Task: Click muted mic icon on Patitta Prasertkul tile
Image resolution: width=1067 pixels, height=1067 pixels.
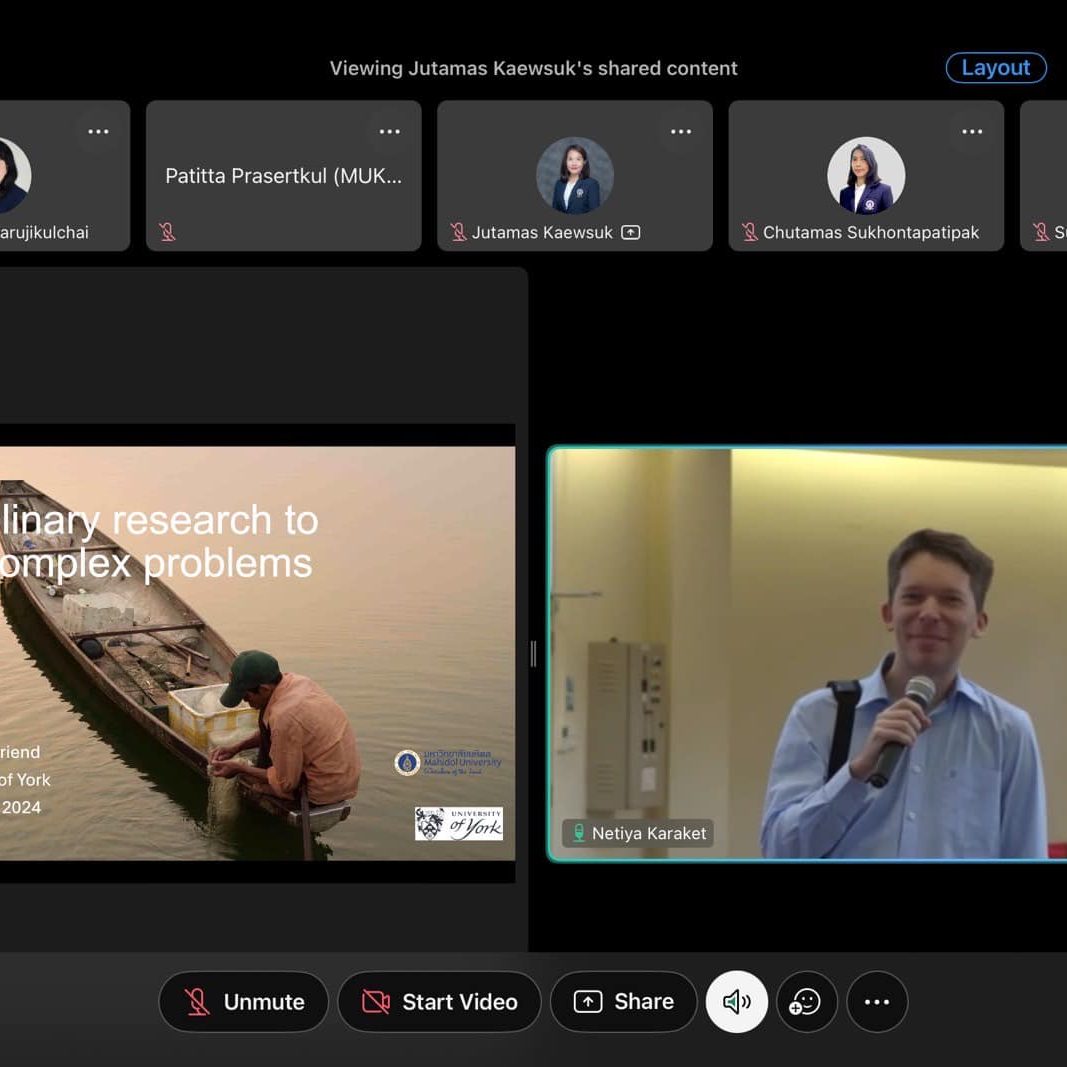Action: click(x=167, y=232)
